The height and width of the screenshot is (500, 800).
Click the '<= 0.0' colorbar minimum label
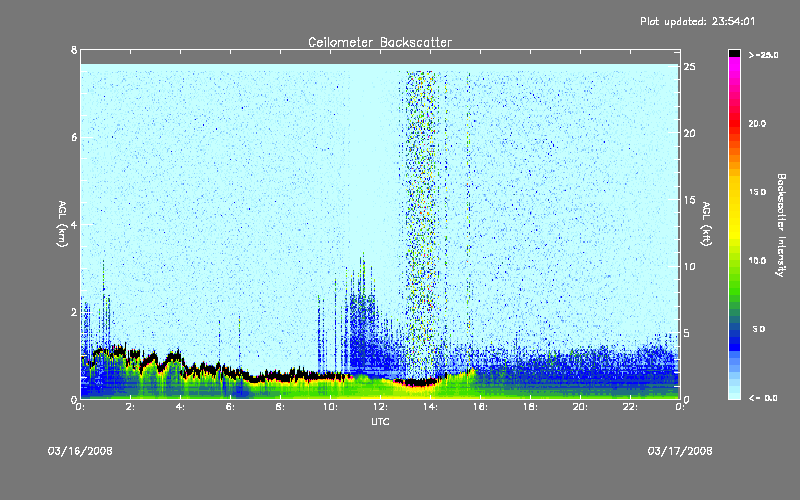click(x=763, y=398)
